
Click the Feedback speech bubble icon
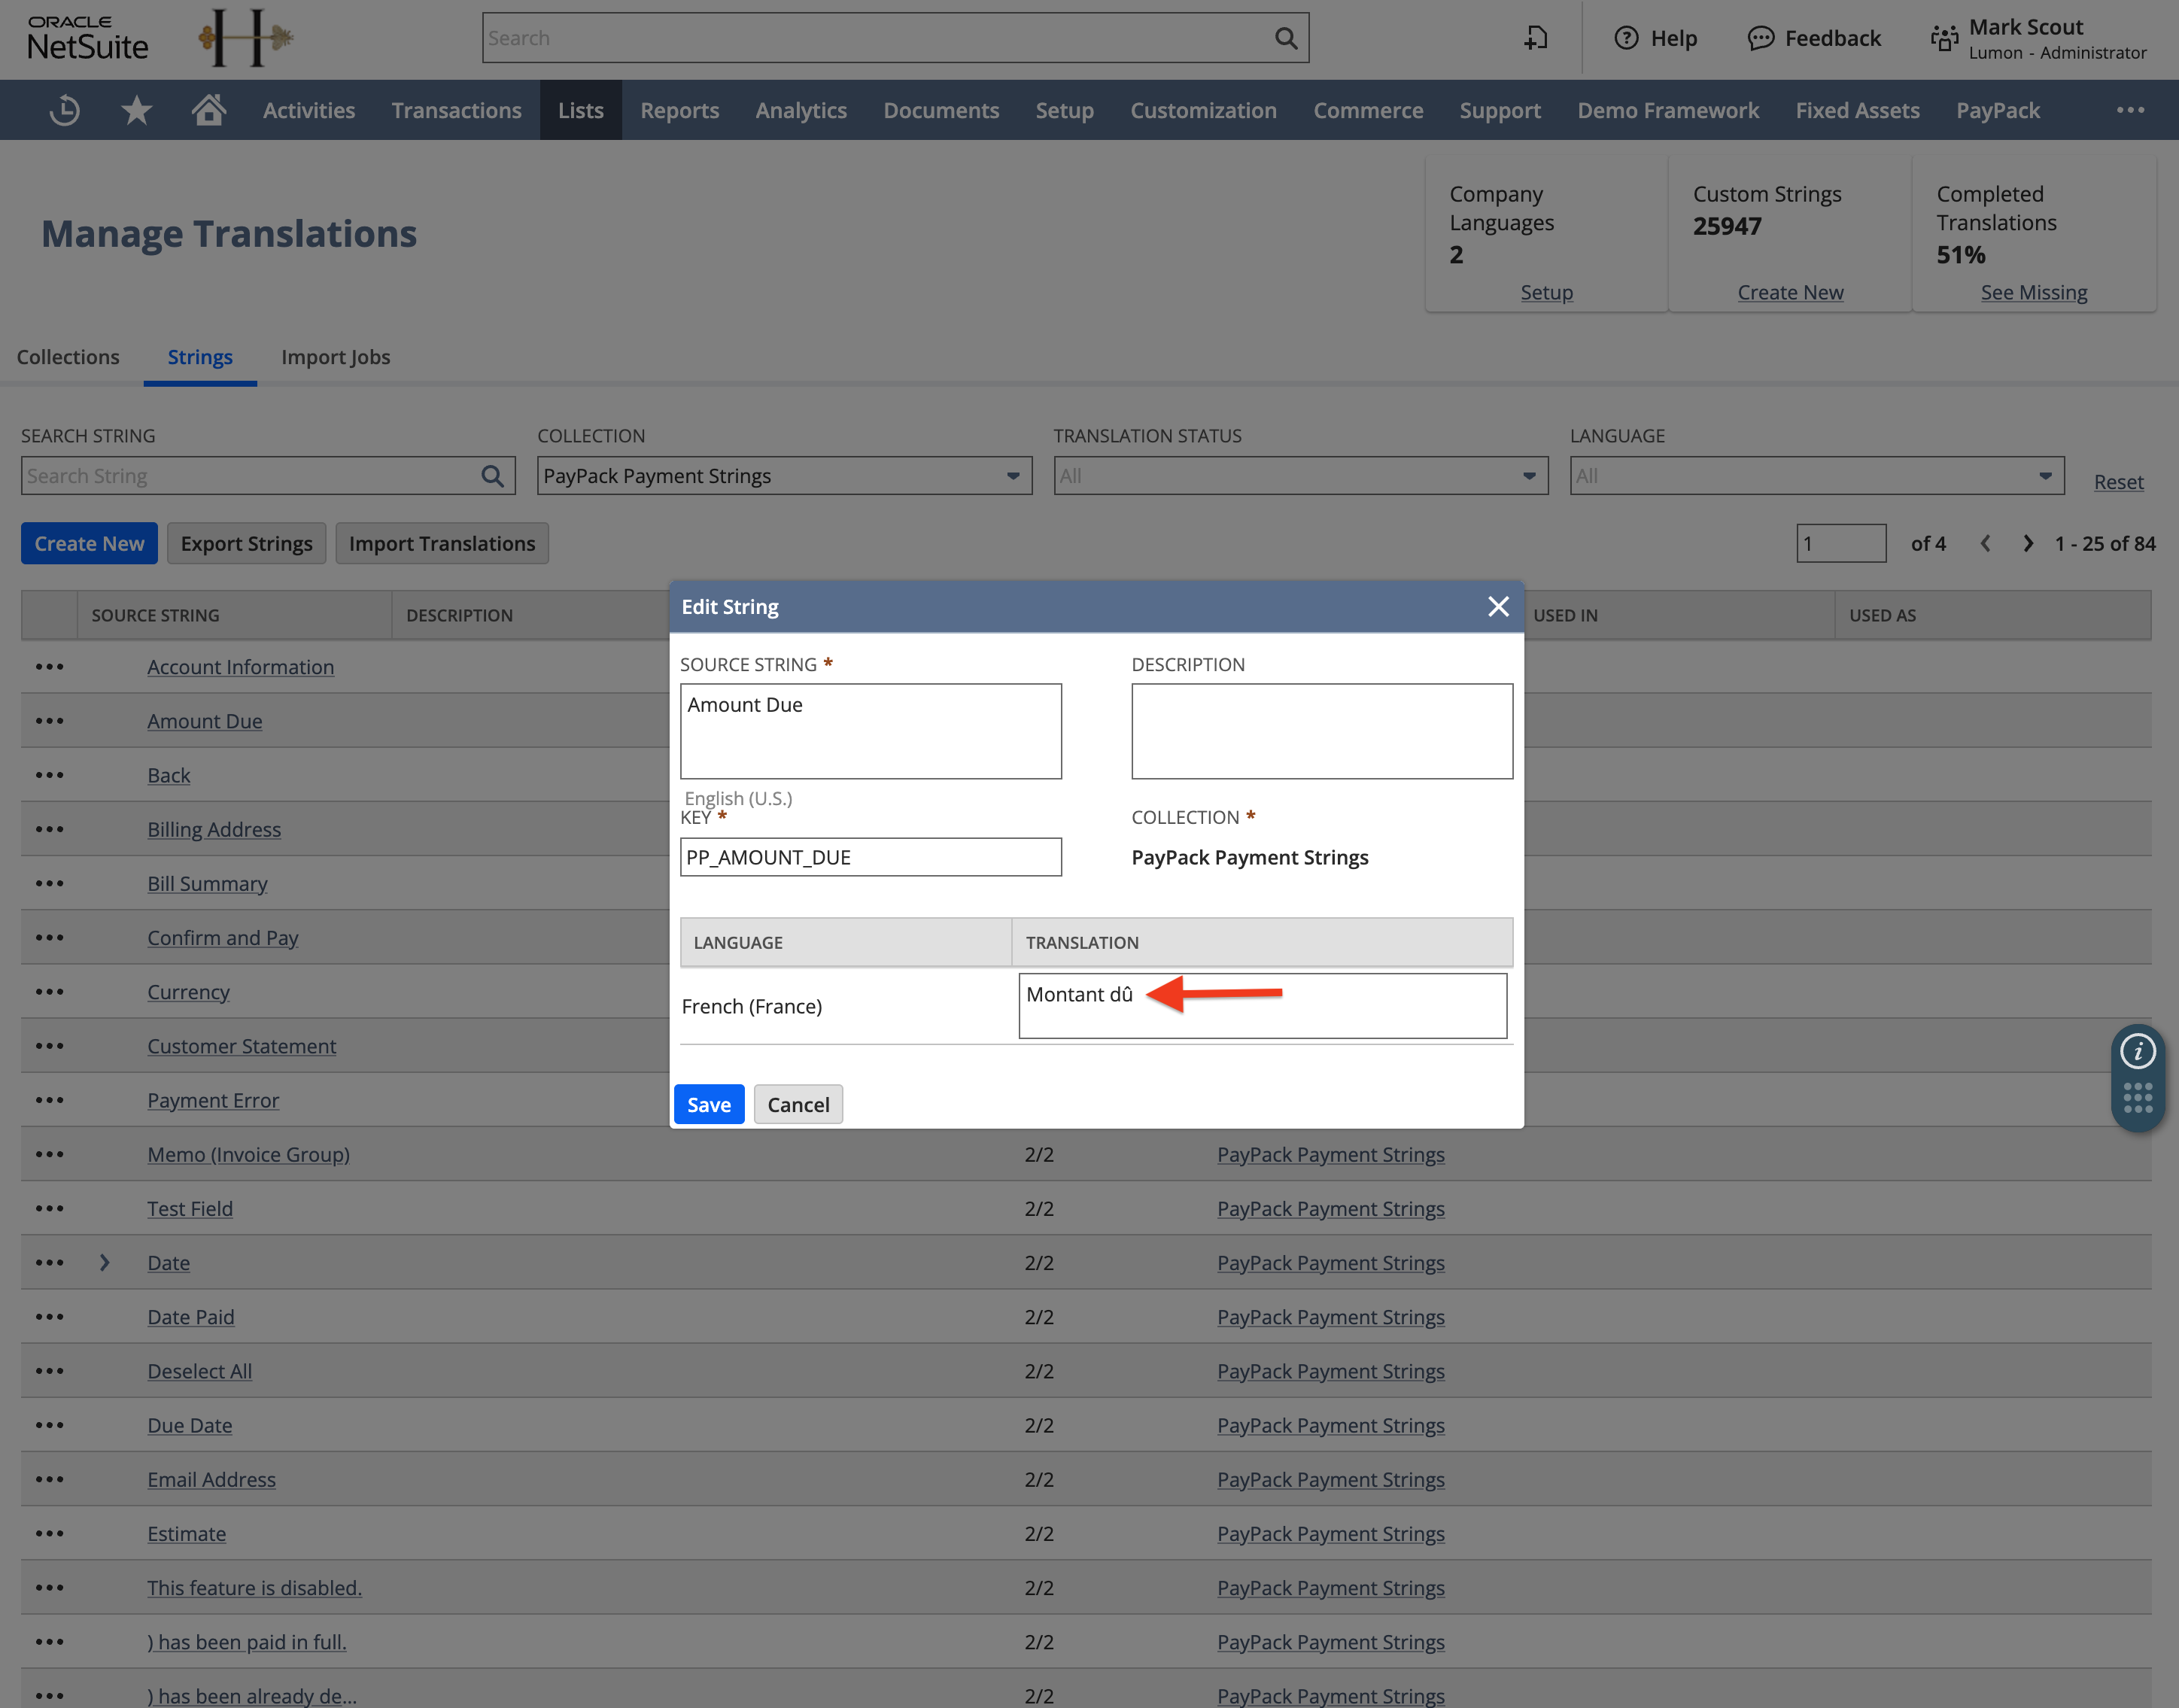(1760, 38)
